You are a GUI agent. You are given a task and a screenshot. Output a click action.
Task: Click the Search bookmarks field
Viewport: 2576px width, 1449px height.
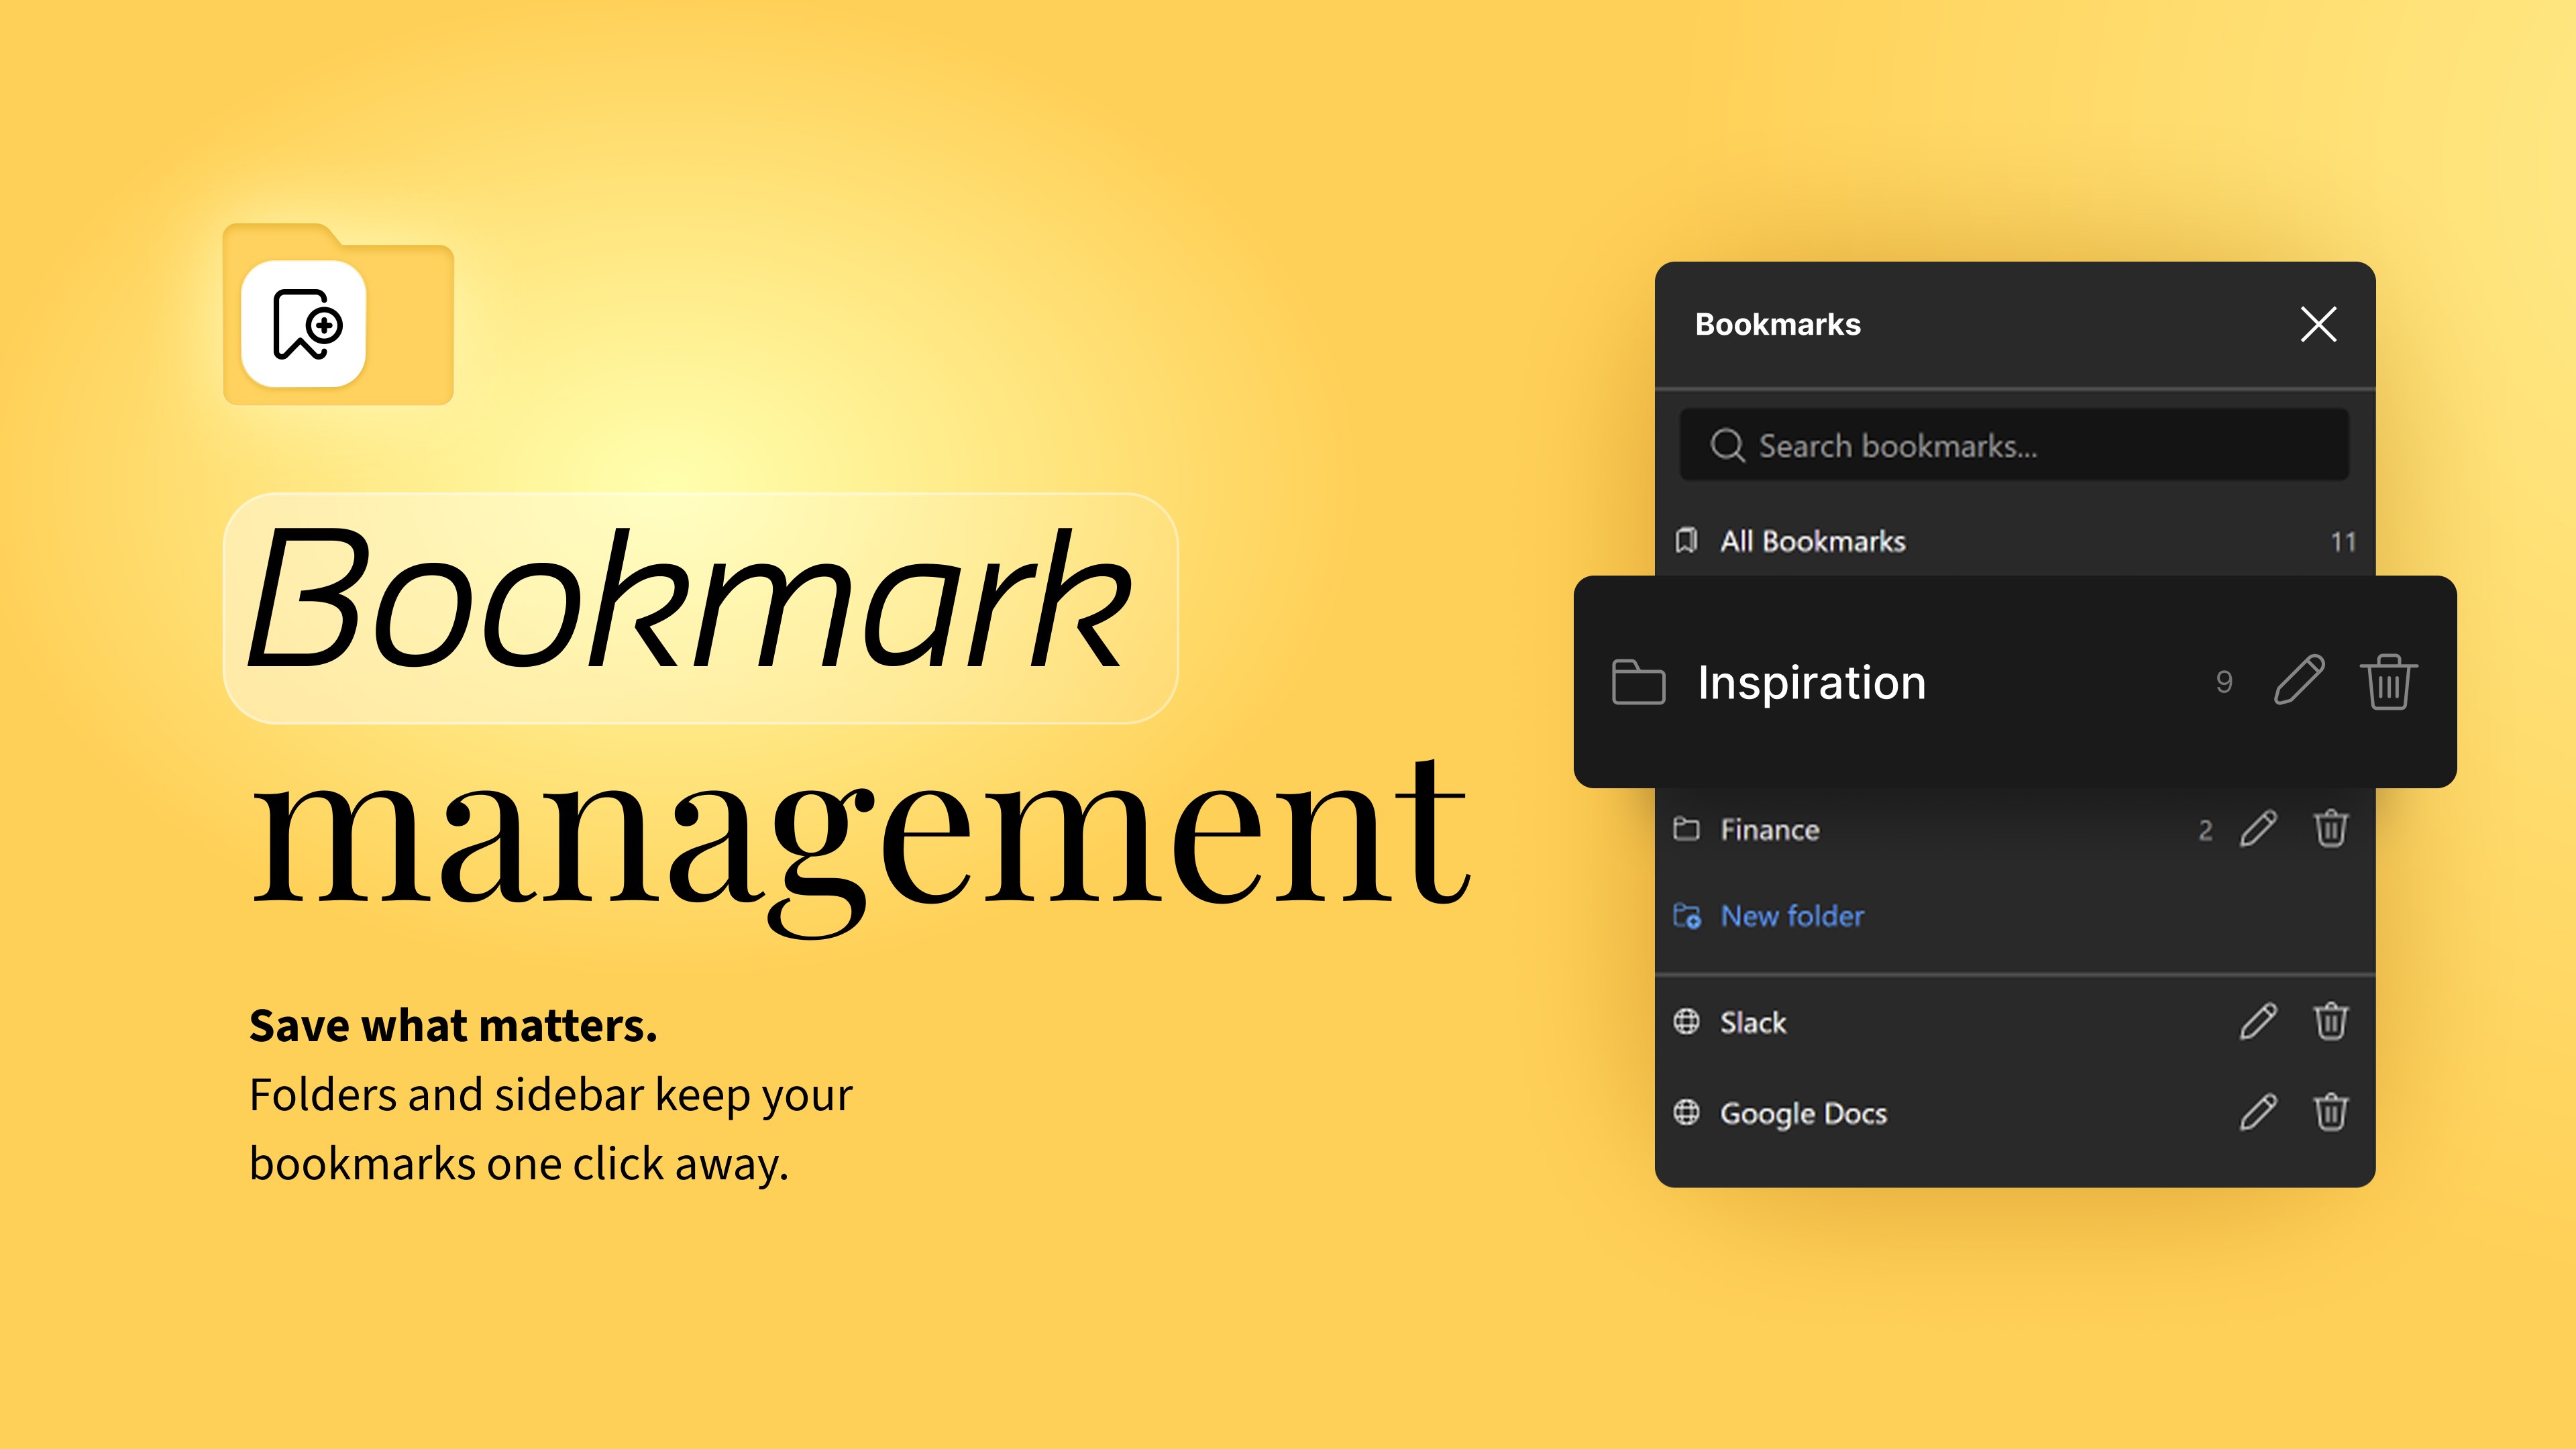pos(2014,445)
